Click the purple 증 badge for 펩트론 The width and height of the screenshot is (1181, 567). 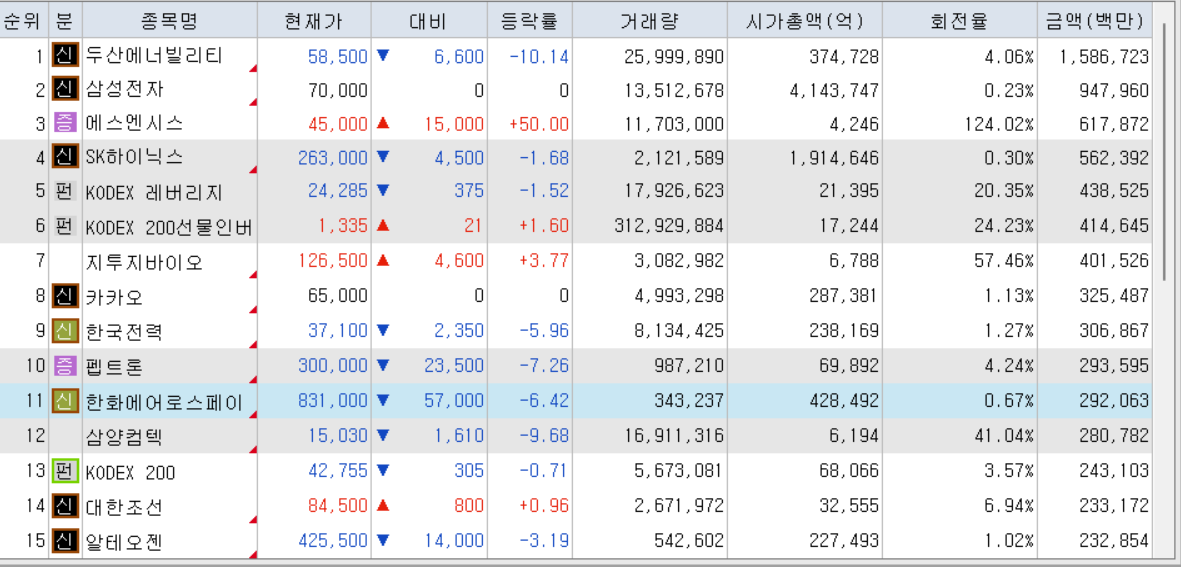tap(65, 366)
